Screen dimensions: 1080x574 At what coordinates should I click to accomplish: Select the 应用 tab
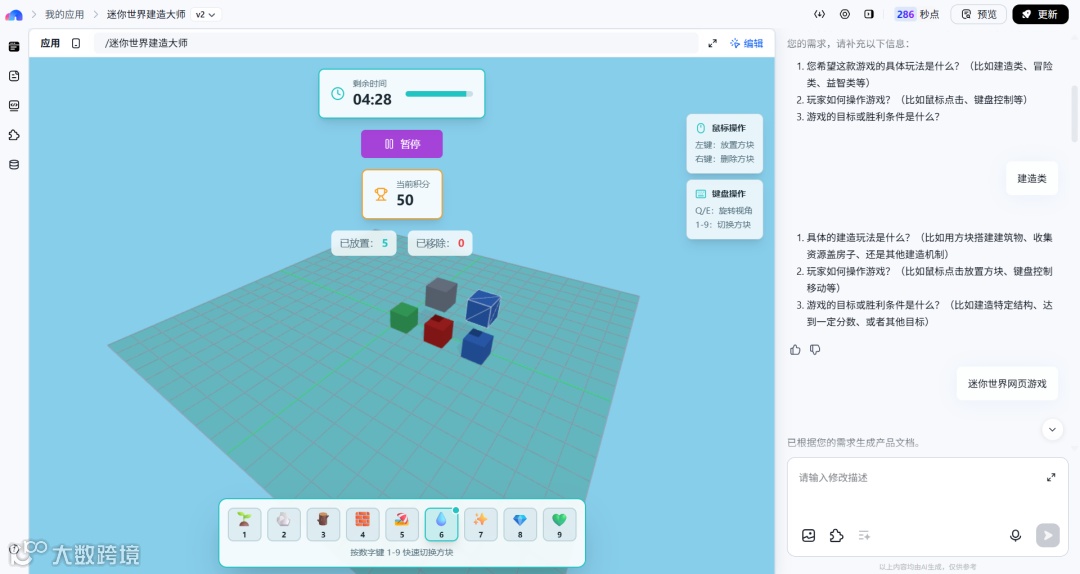[x=50, y=43]
